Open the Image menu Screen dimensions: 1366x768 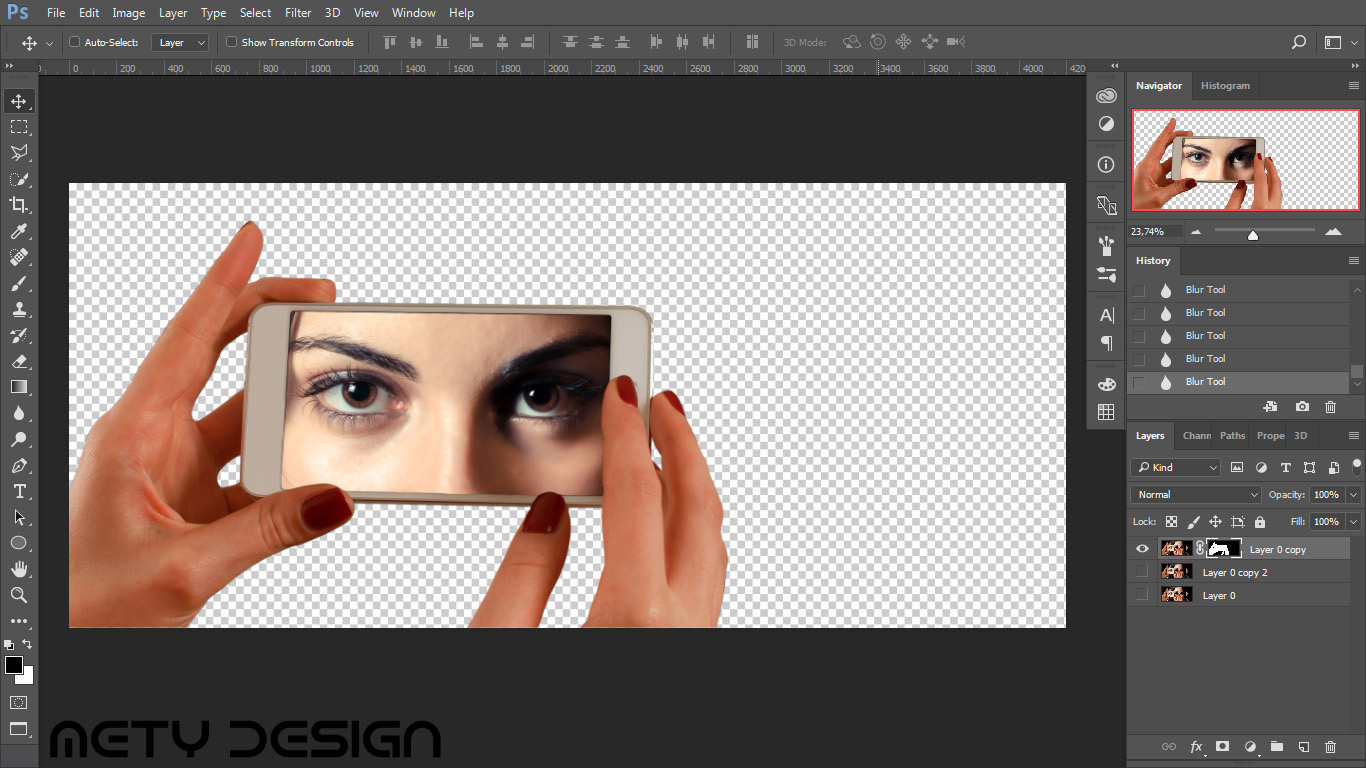(x=128, y=13)
